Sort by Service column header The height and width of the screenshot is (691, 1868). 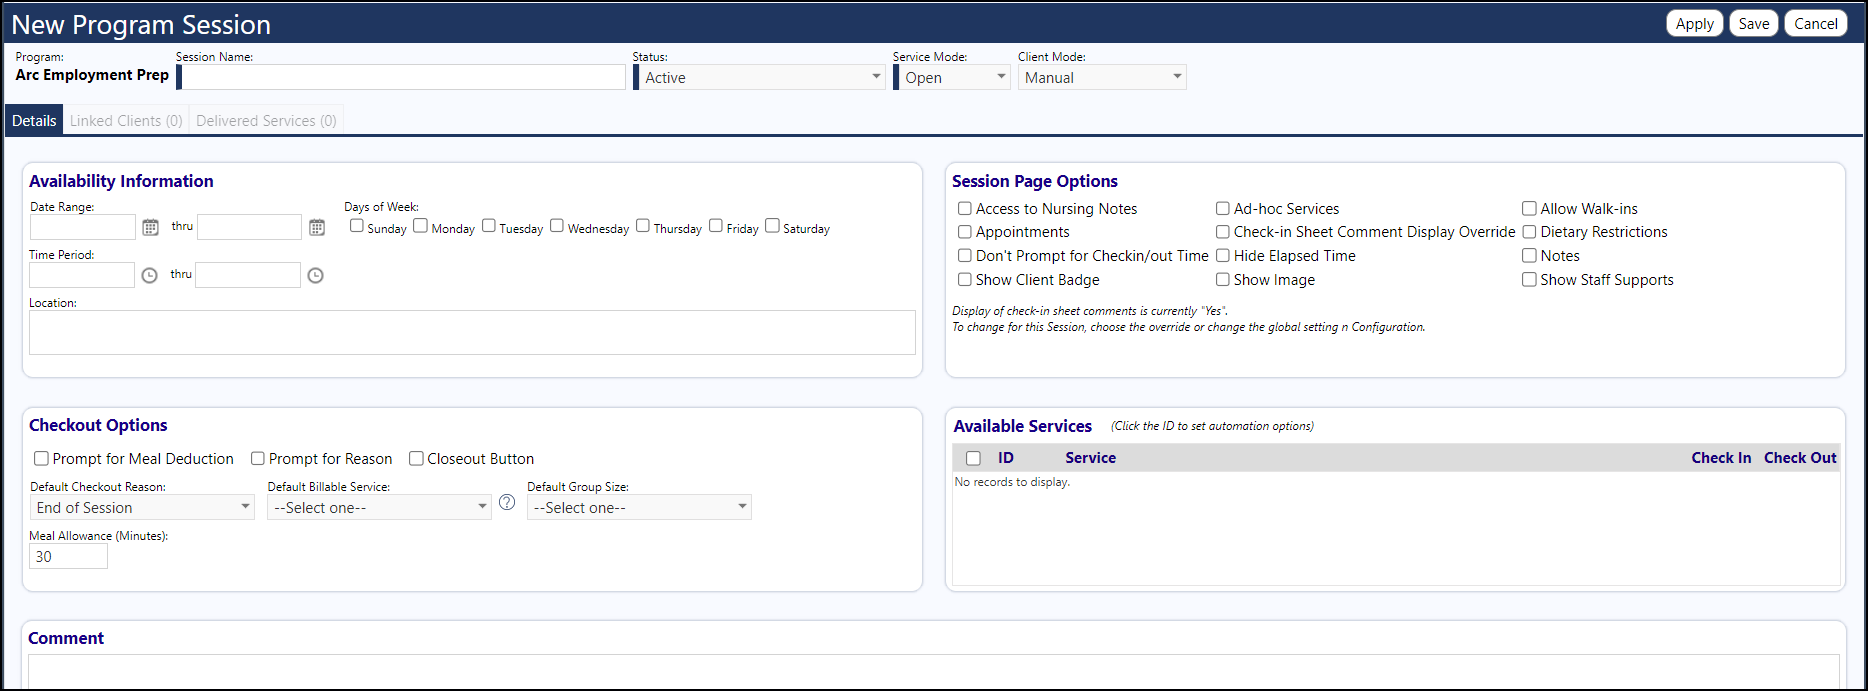coord(1090,458)
